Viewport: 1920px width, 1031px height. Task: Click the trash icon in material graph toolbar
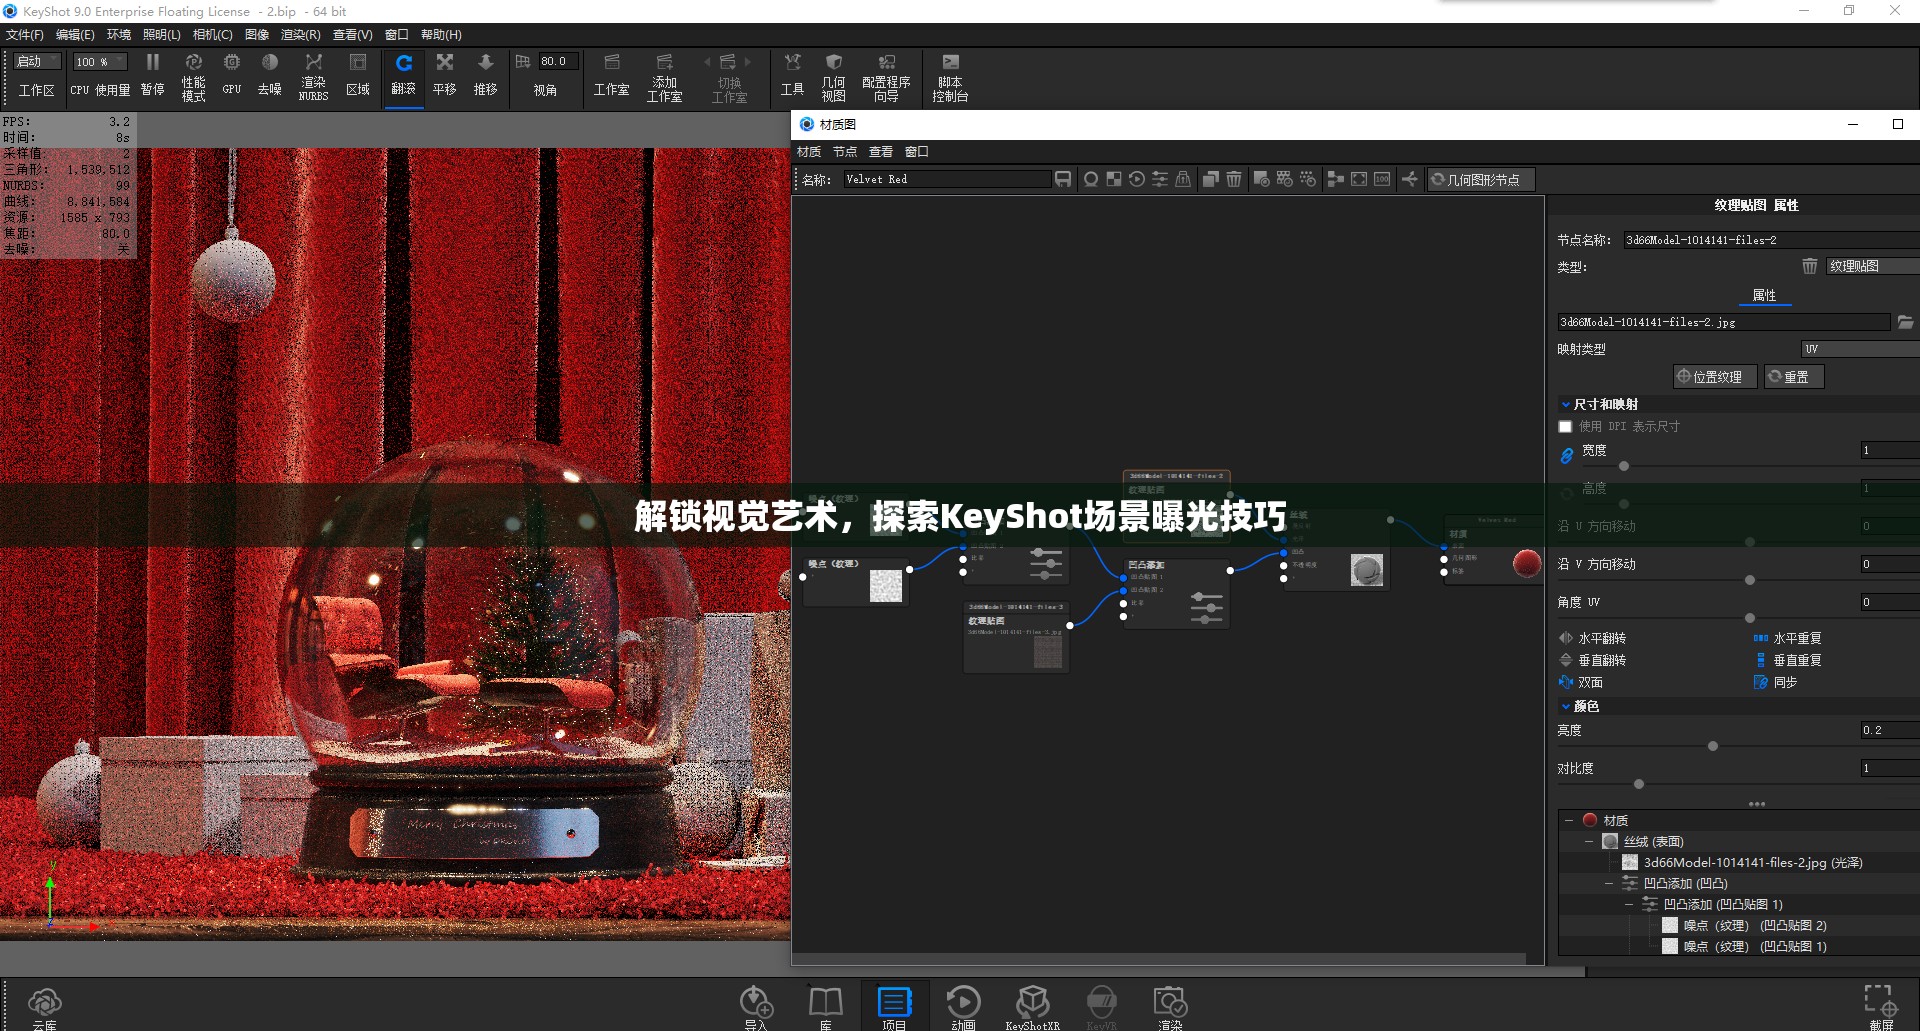pyautogui.click(x=1234, y=179)
